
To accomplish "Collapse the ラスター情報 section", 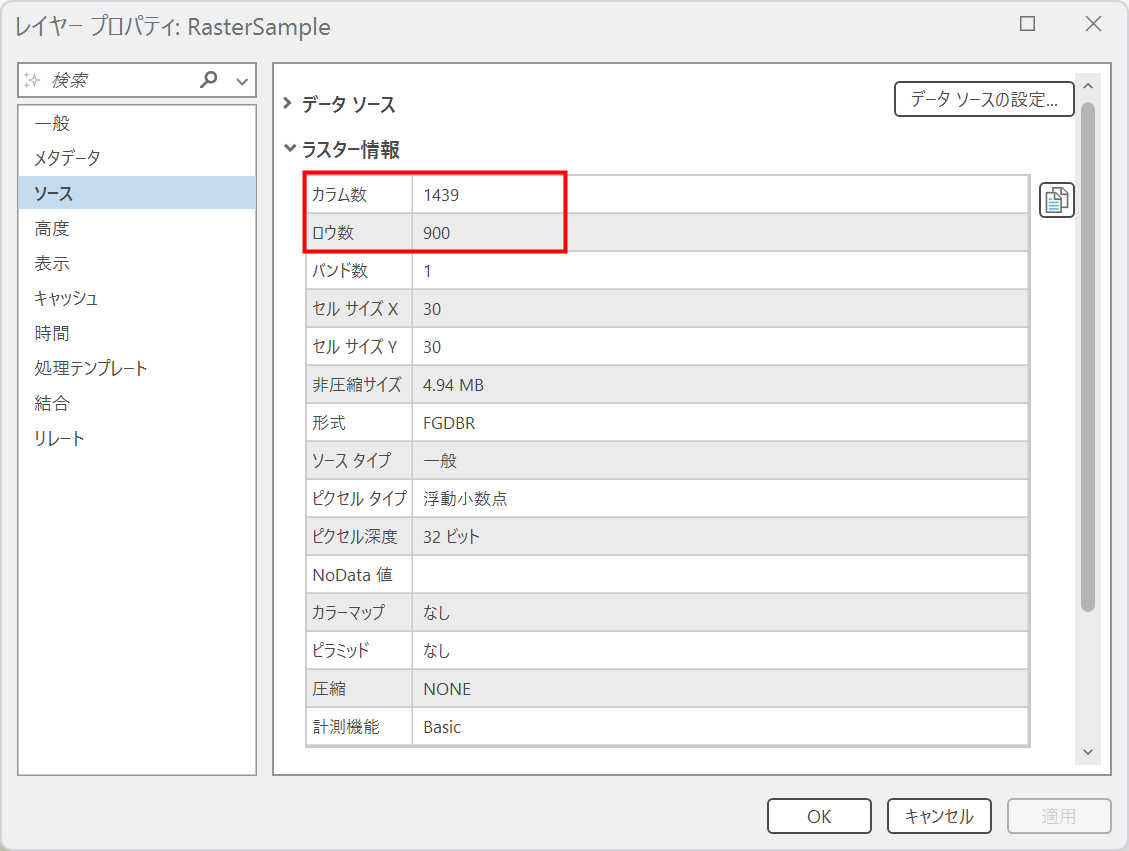I will tap(289, 148).
